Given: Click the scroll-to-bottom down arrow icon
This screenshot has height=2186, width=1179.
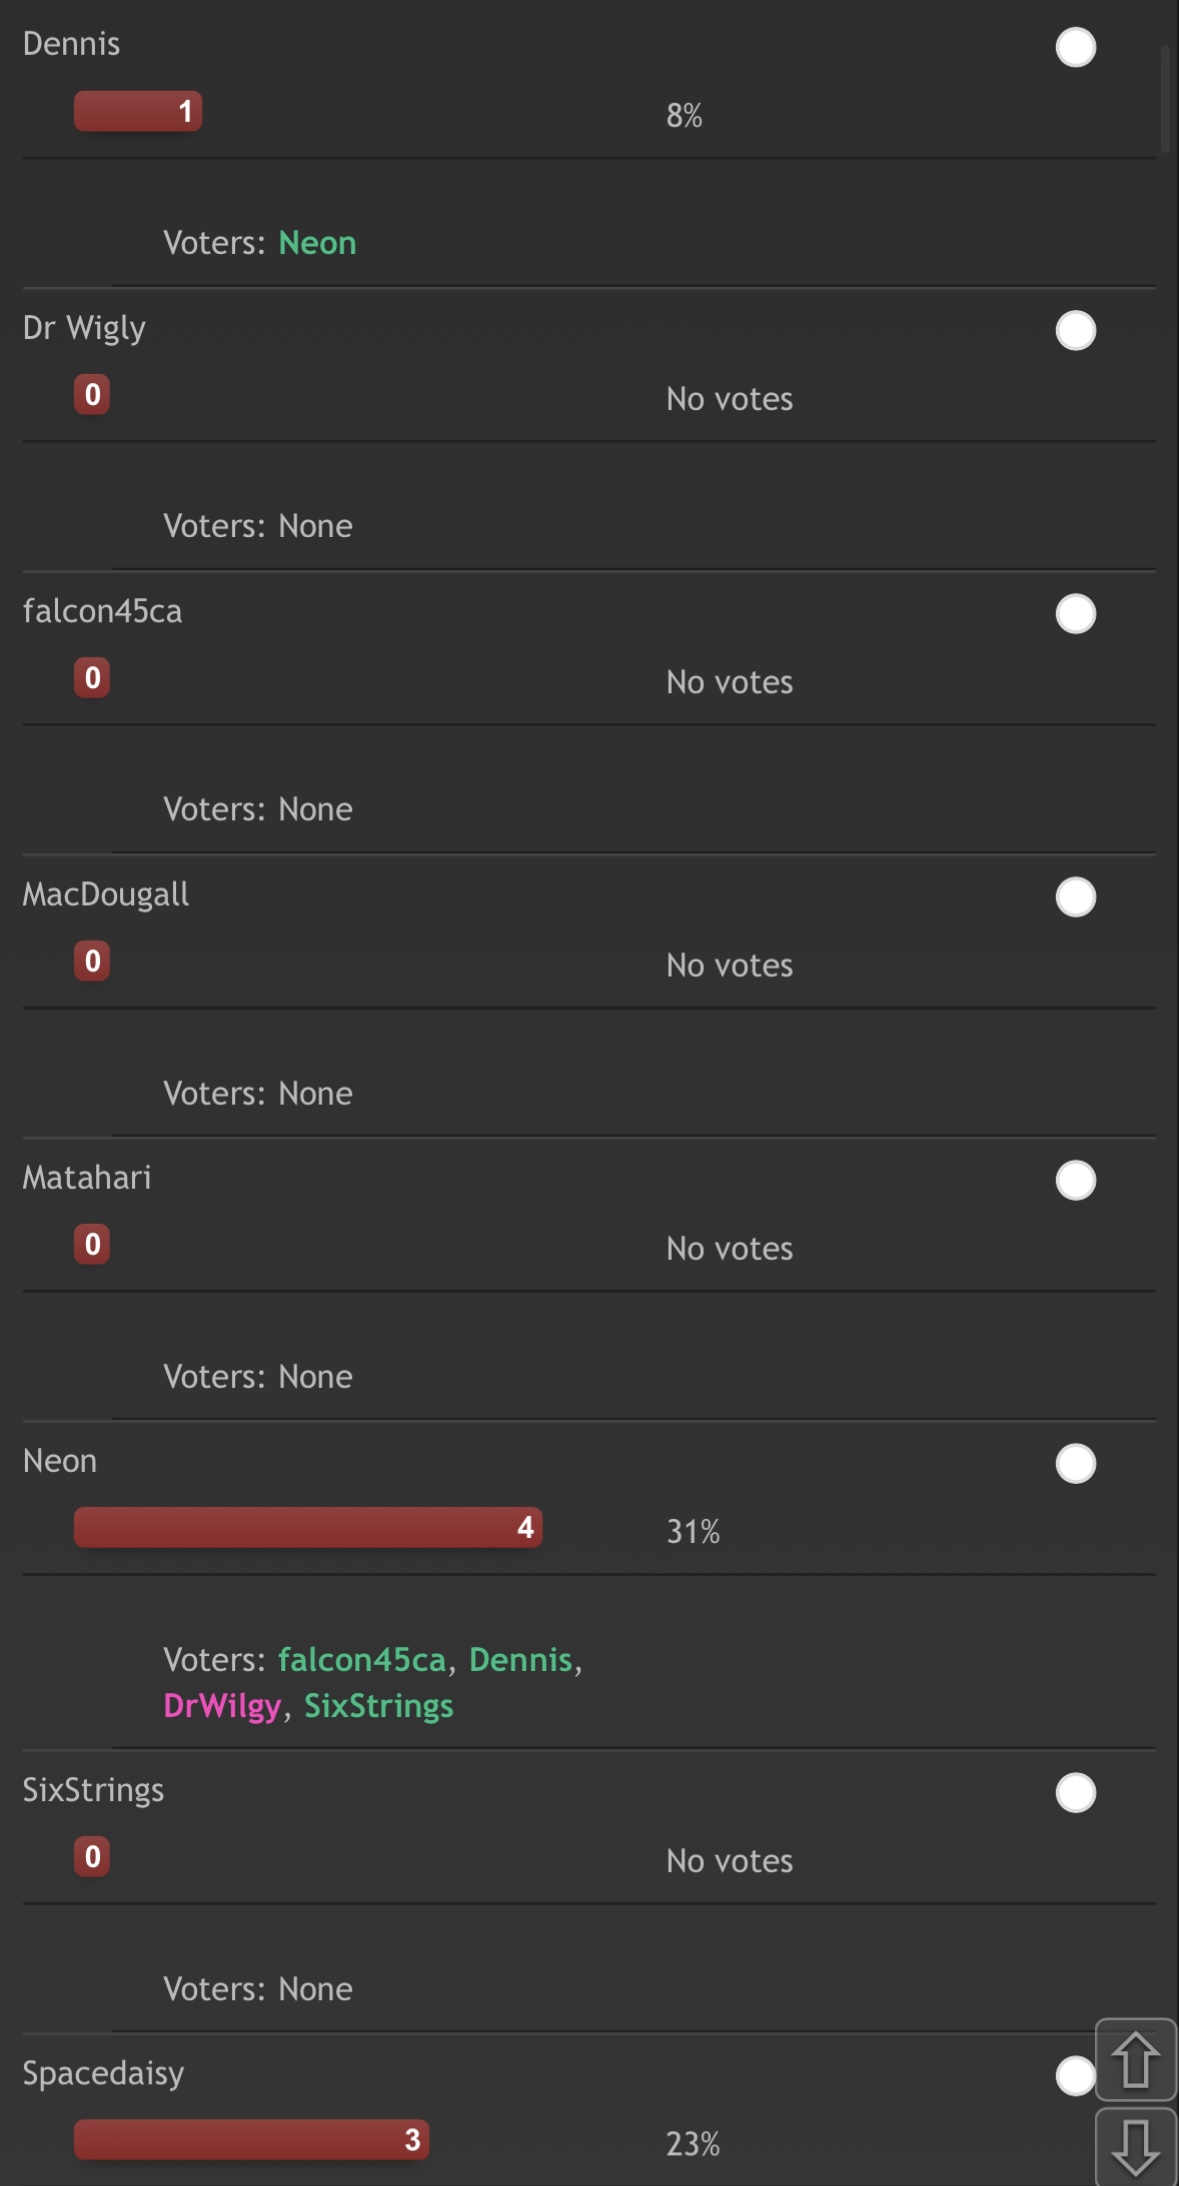Looking at the screenshot, I should point(1136,2146).
